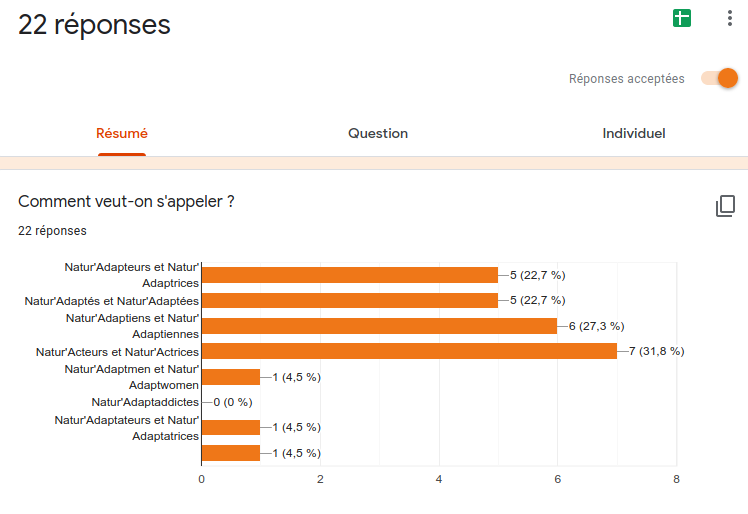Click the Natur'Adaptmen et Natur'Adaptwomen bar
Screen dimensions: 748x514
[x=231, y=377]
